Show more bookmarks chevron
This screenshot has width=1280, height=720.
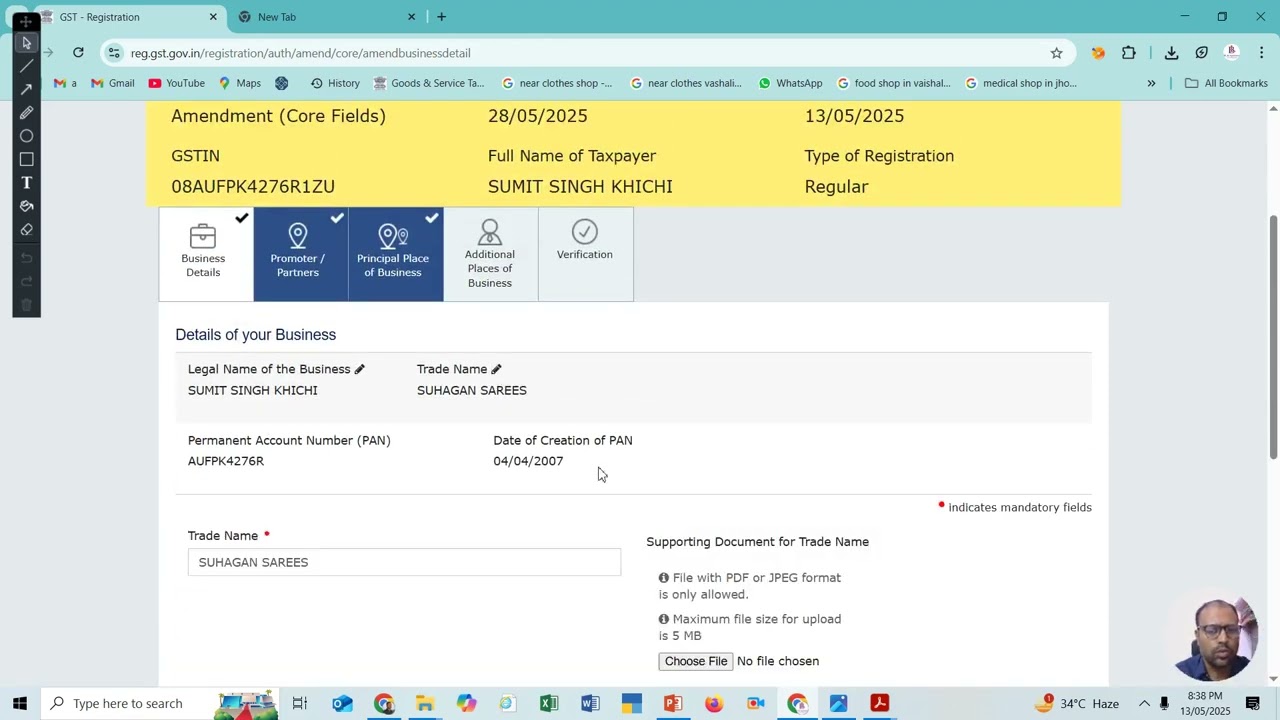[1151, 83]
